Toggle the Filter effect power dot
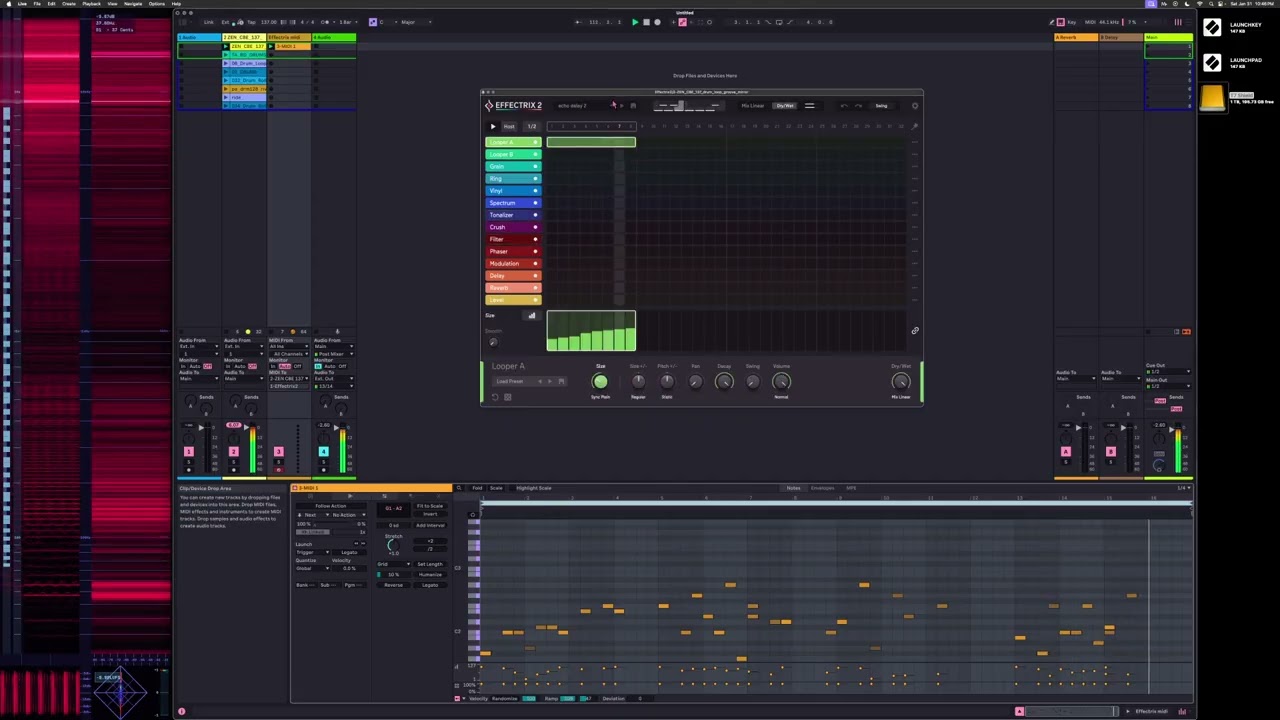 (x=535, y=239)
